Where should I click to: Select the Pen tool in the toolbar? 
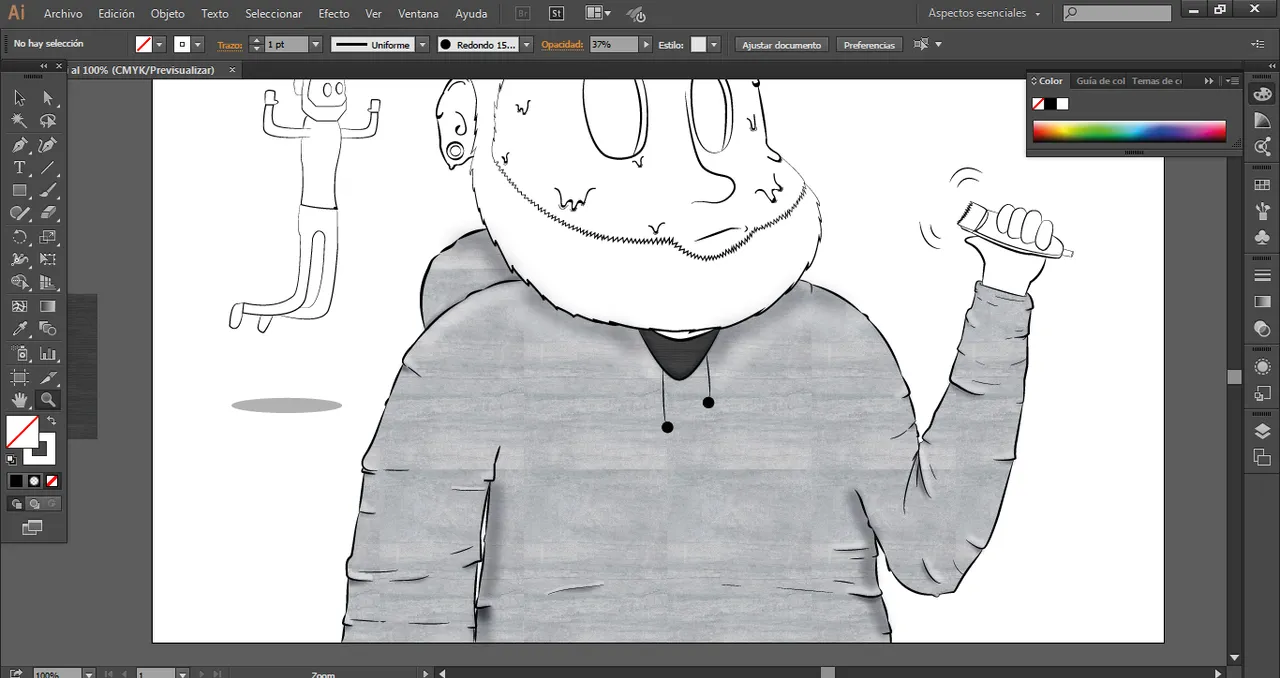point(18,145)
